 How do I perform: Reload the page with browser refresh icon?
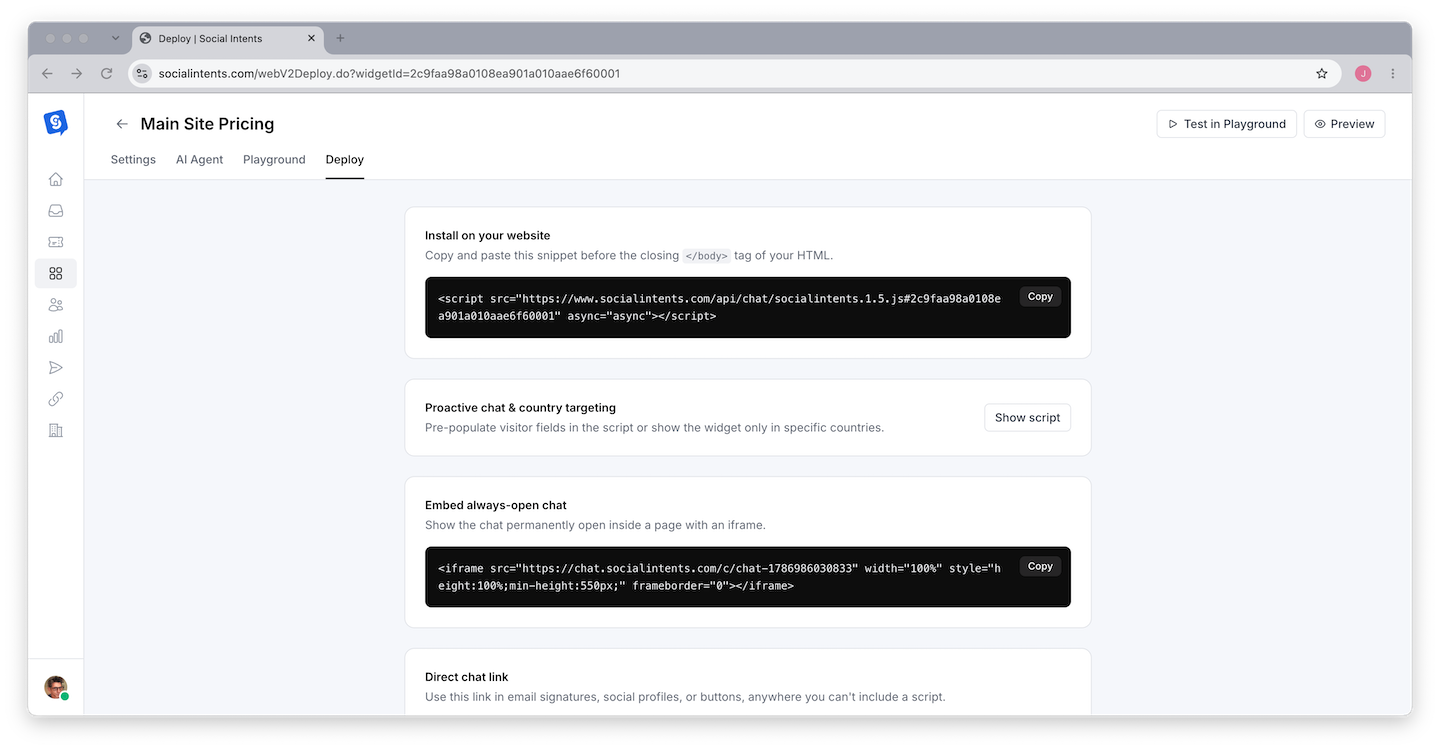pos(107,73)
